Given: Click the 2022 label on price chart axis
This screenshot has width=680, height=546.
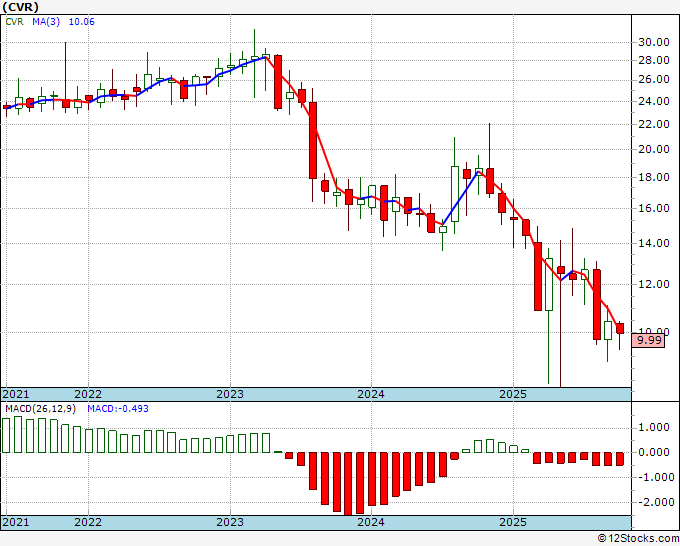Looking at the screenshot, I should 88,394.
